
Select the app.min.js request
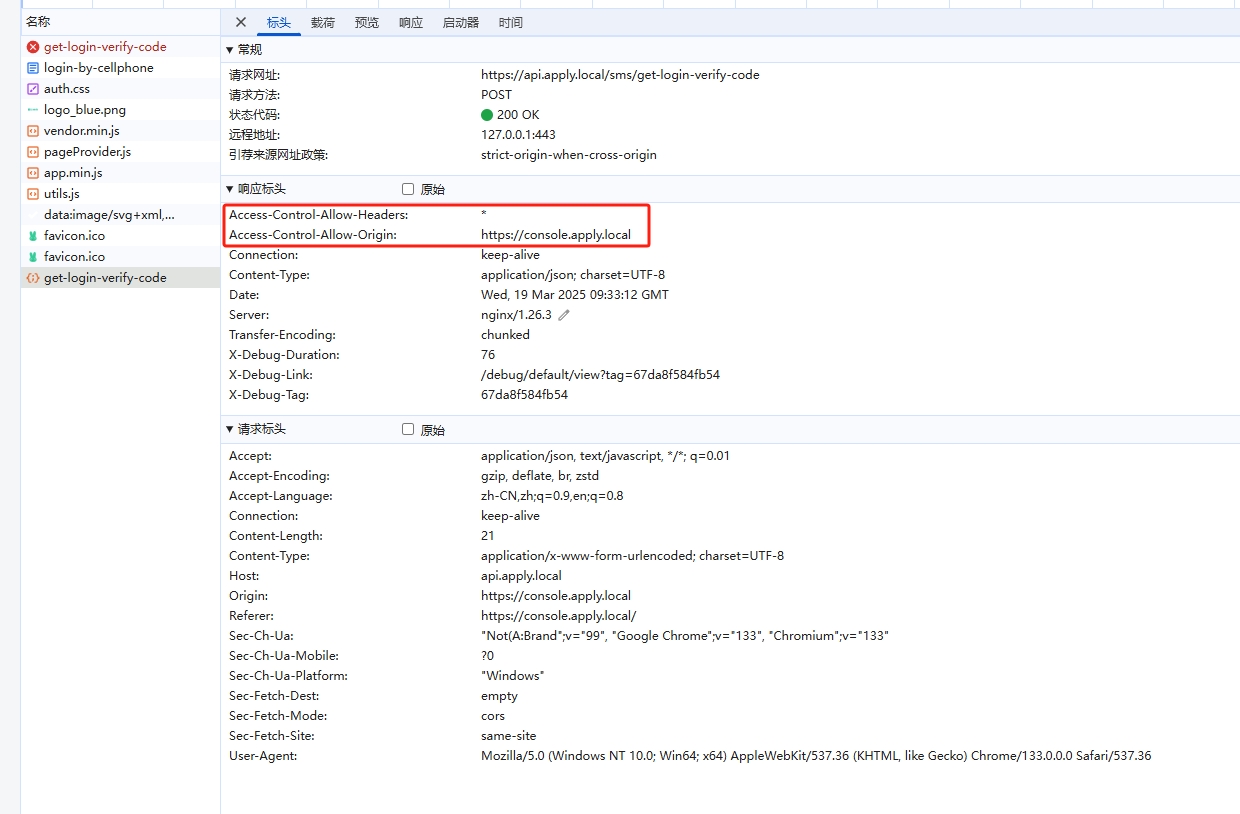[x=73, y=173]
